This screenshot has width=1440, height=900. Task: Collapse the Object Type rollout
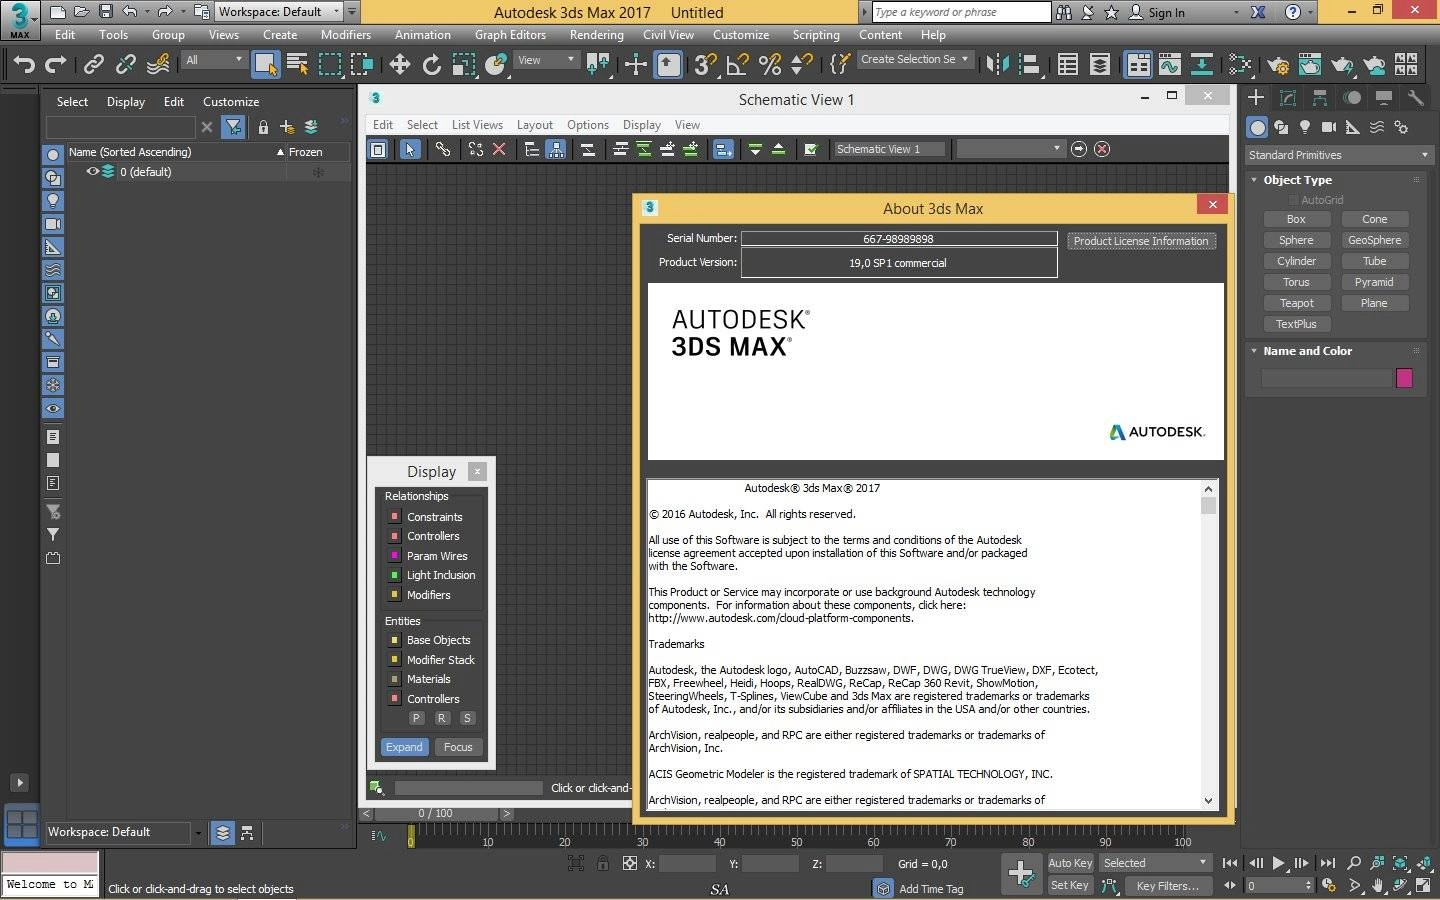tap(1254, 180)
